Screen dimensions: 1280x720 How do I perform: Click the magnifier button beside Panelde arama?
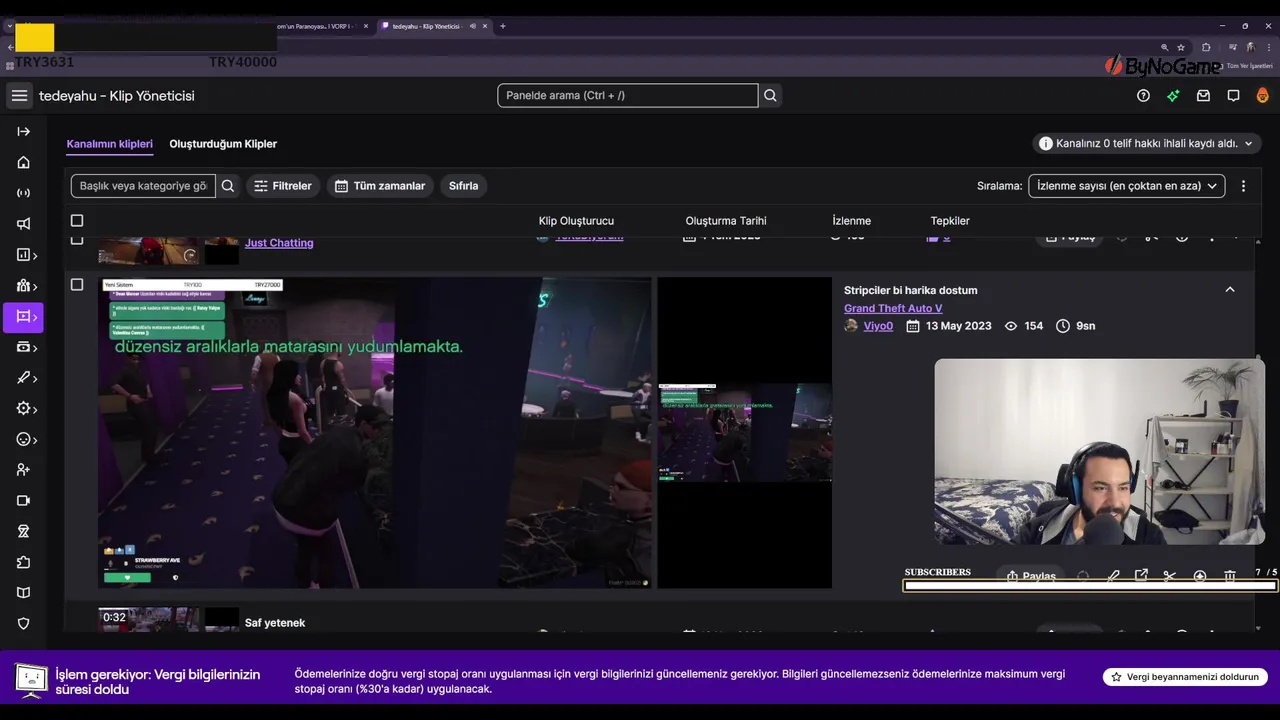(x=770, y=96)
